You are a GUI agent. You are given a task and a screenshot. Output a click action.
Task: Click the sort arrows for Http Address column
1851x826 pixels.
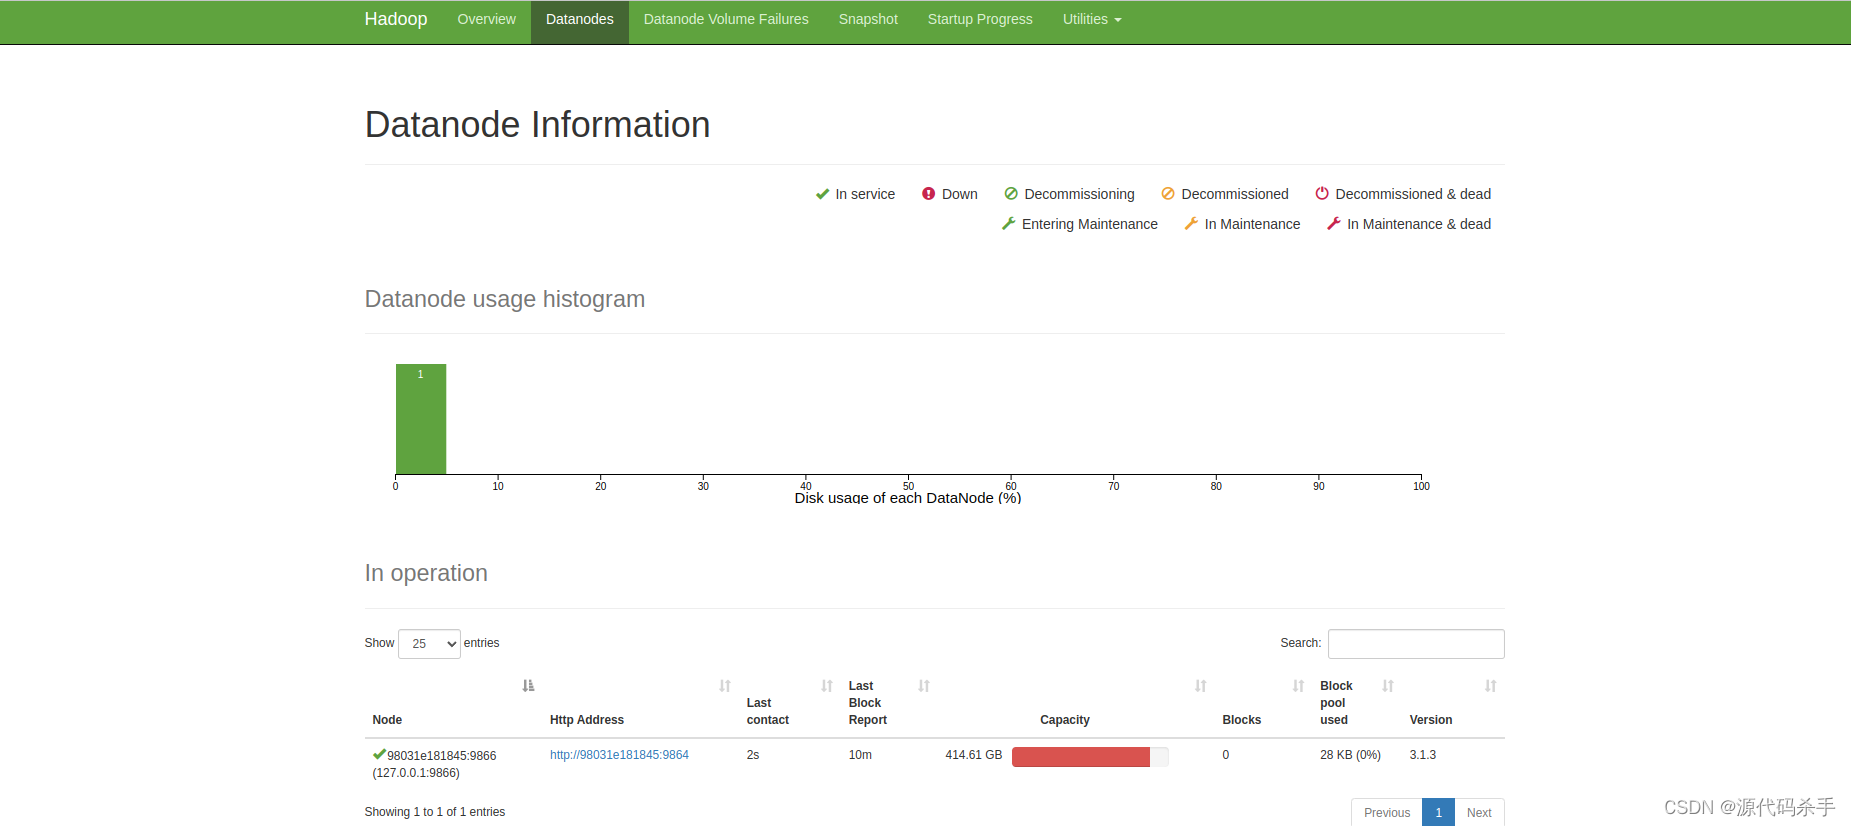(x=725, y=686)
